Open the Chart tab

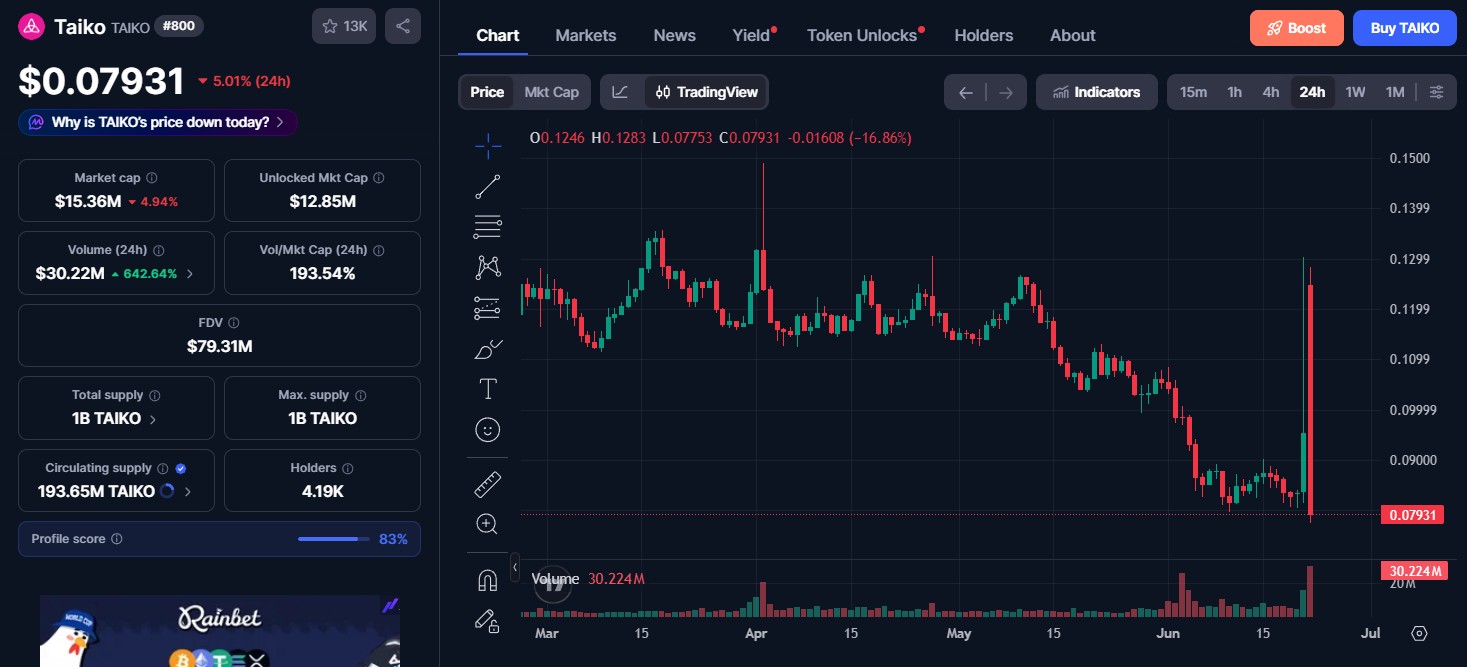point(497,35)
